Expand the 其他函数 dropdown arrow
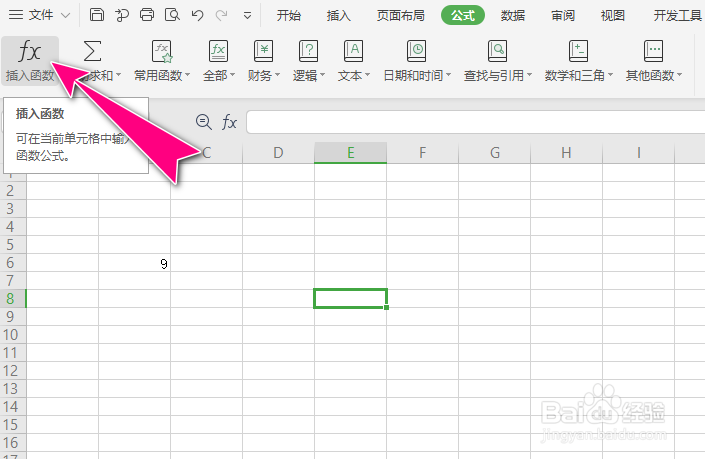Image resolution: width=705 pixels, height=459 pixels. [679, 75]
